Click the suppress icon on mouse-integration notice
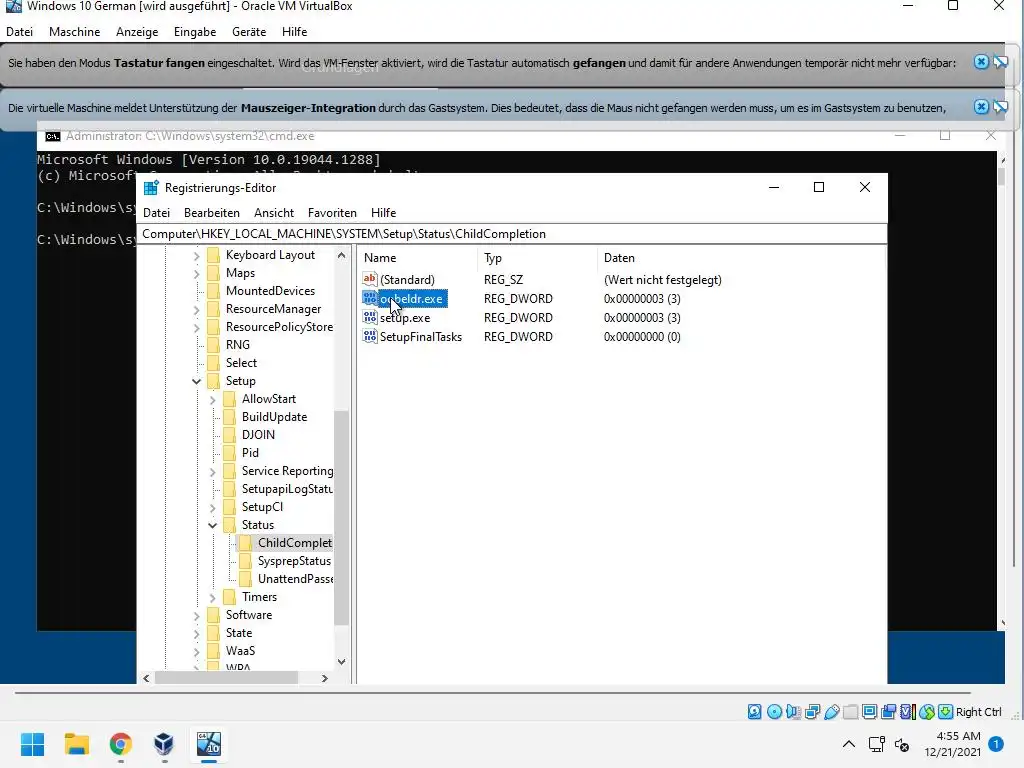This screenshot has width=1024, height=768. tap(1000, 106)
